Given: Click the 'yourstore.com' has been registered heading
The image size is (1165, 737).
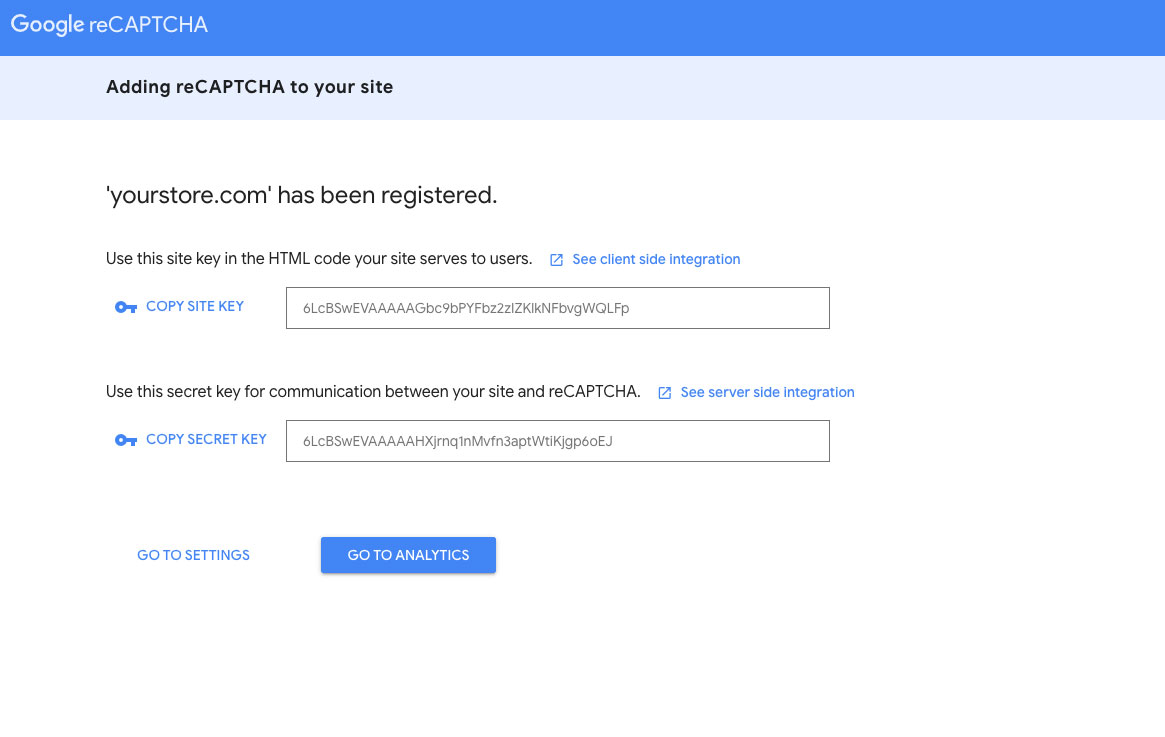Looking at the screenshot, I should click(x=301, y=195).
